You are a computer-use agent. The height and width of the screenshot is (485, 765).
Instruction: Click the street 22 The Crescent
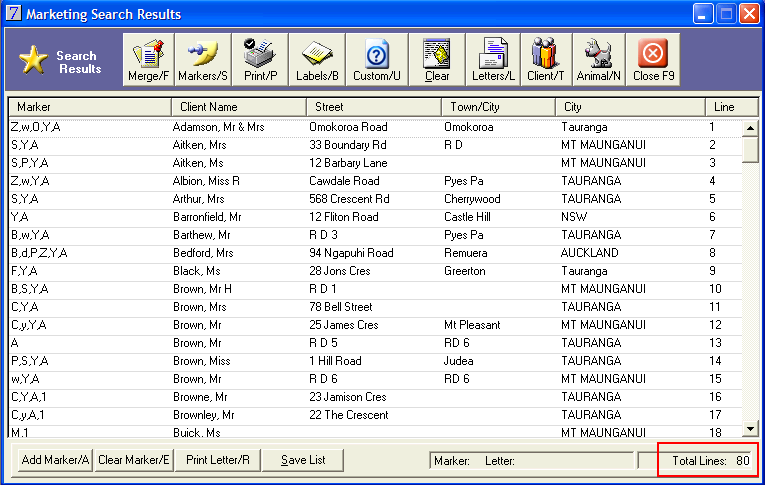tap(349, 416)
